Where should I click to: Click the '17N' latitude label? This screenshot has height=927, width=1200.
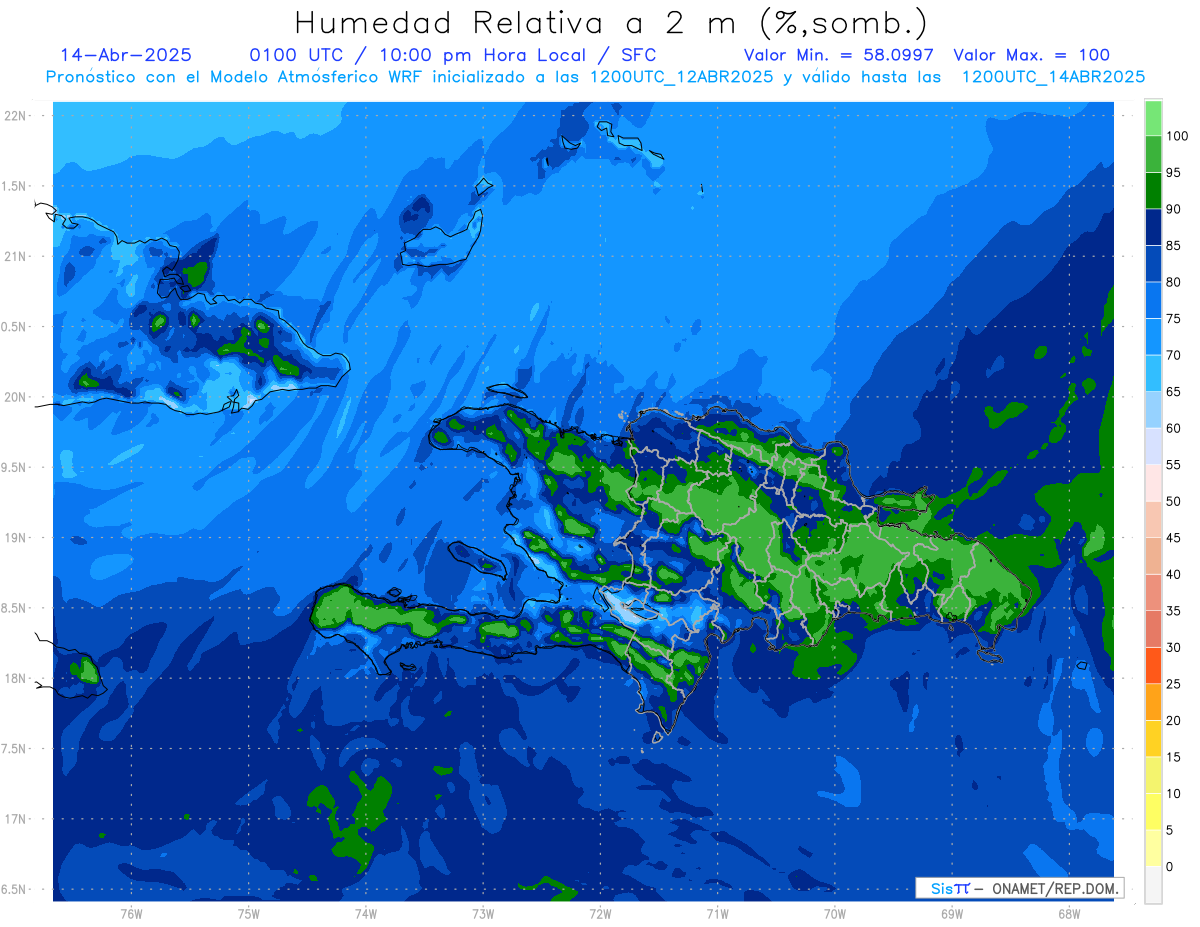pos(17,819)
